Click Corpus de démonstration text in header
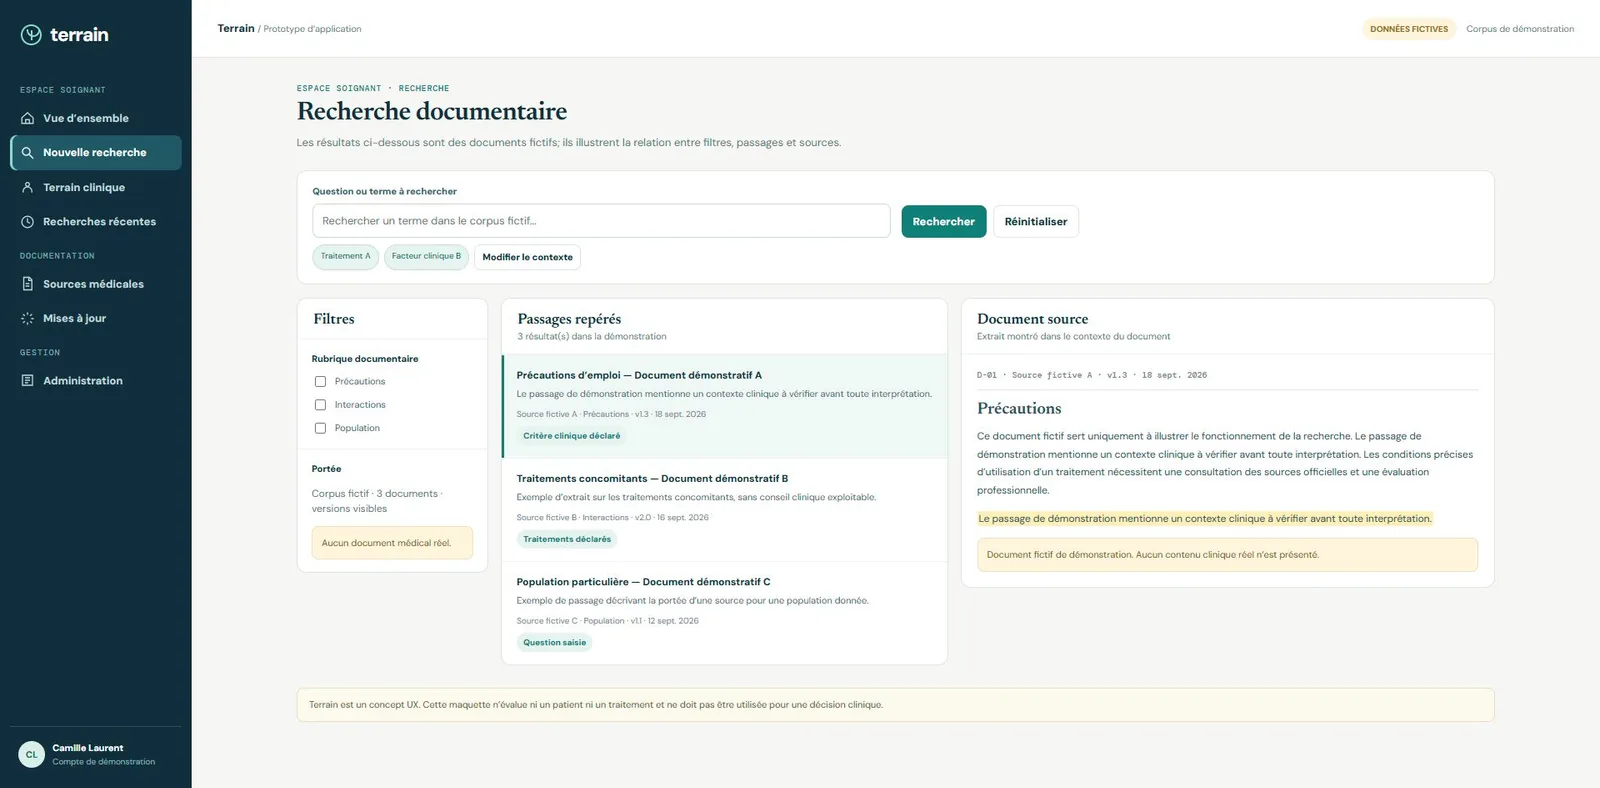The image size is (1600, 788). point(1520,29)
